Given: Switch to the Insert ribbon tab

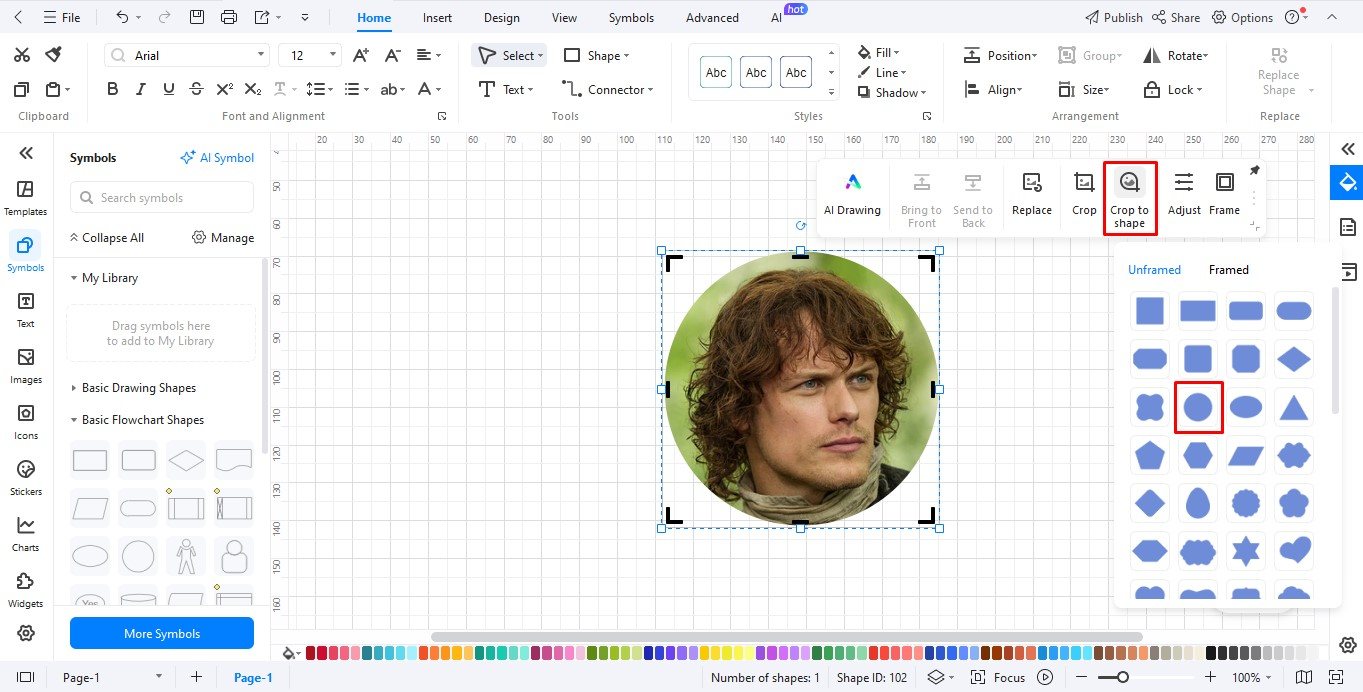Looking at the screenshot, I should tap(437, 17).
